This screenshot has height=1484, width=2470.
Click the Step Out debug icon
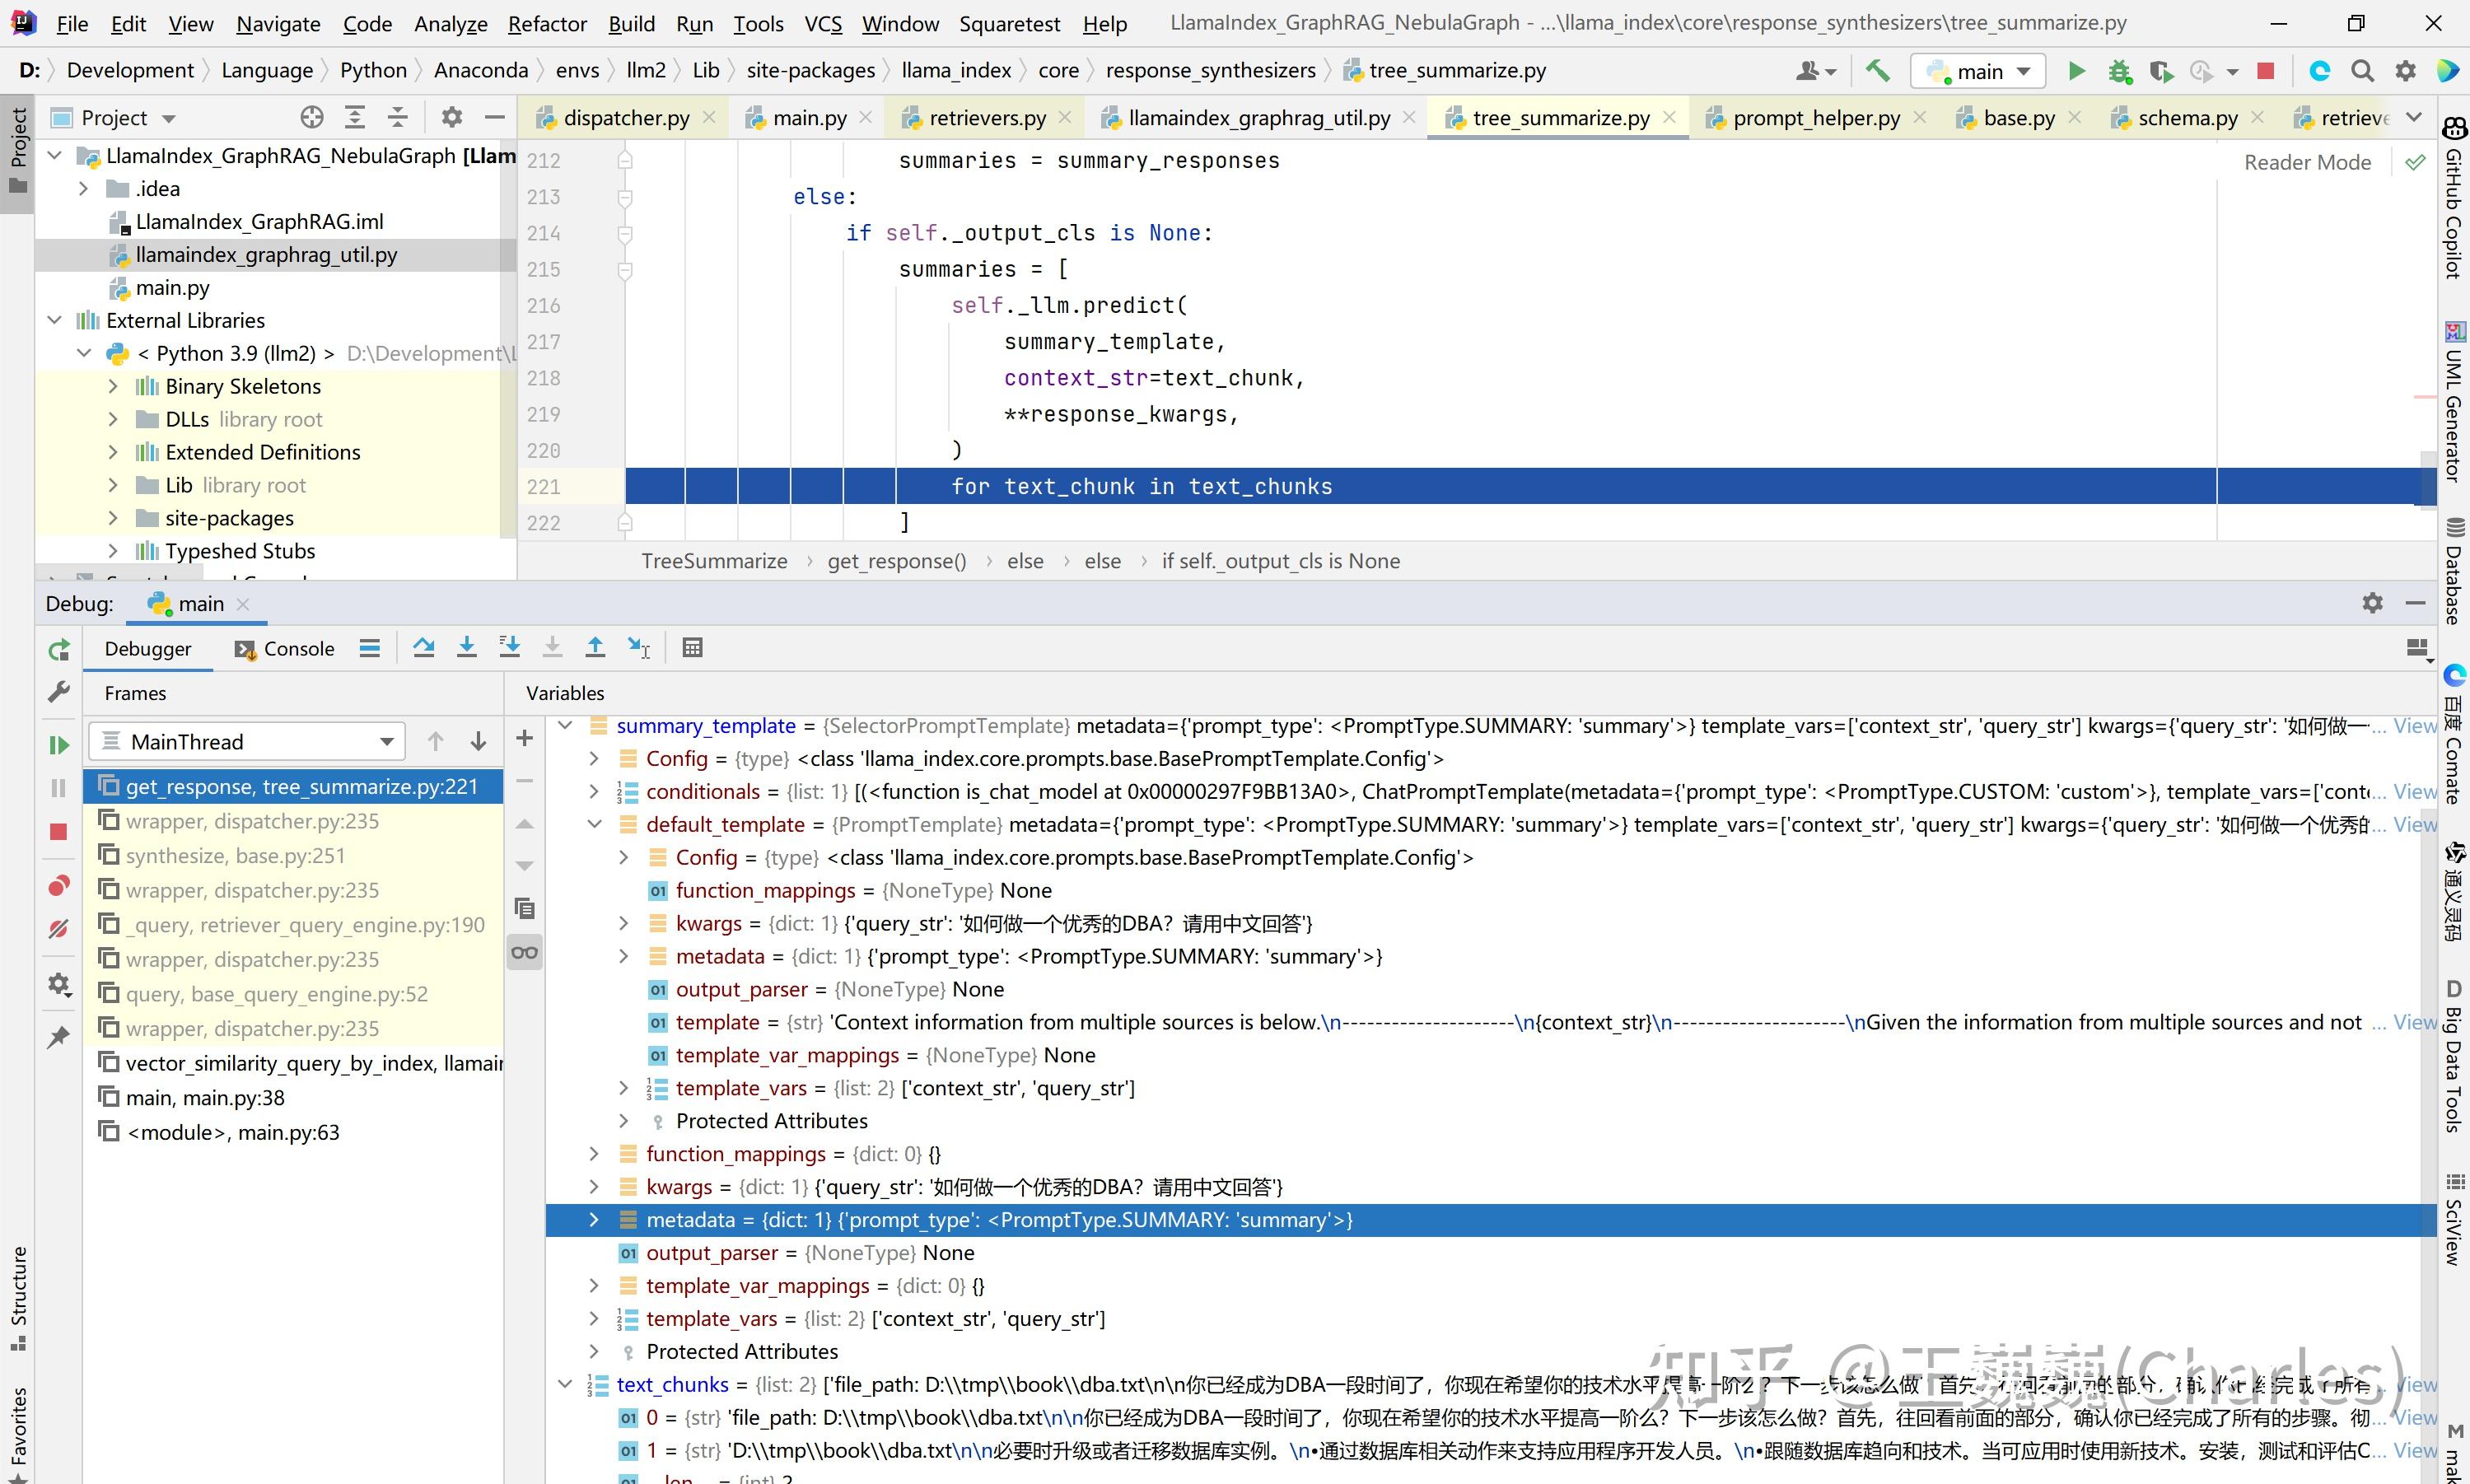595,648
